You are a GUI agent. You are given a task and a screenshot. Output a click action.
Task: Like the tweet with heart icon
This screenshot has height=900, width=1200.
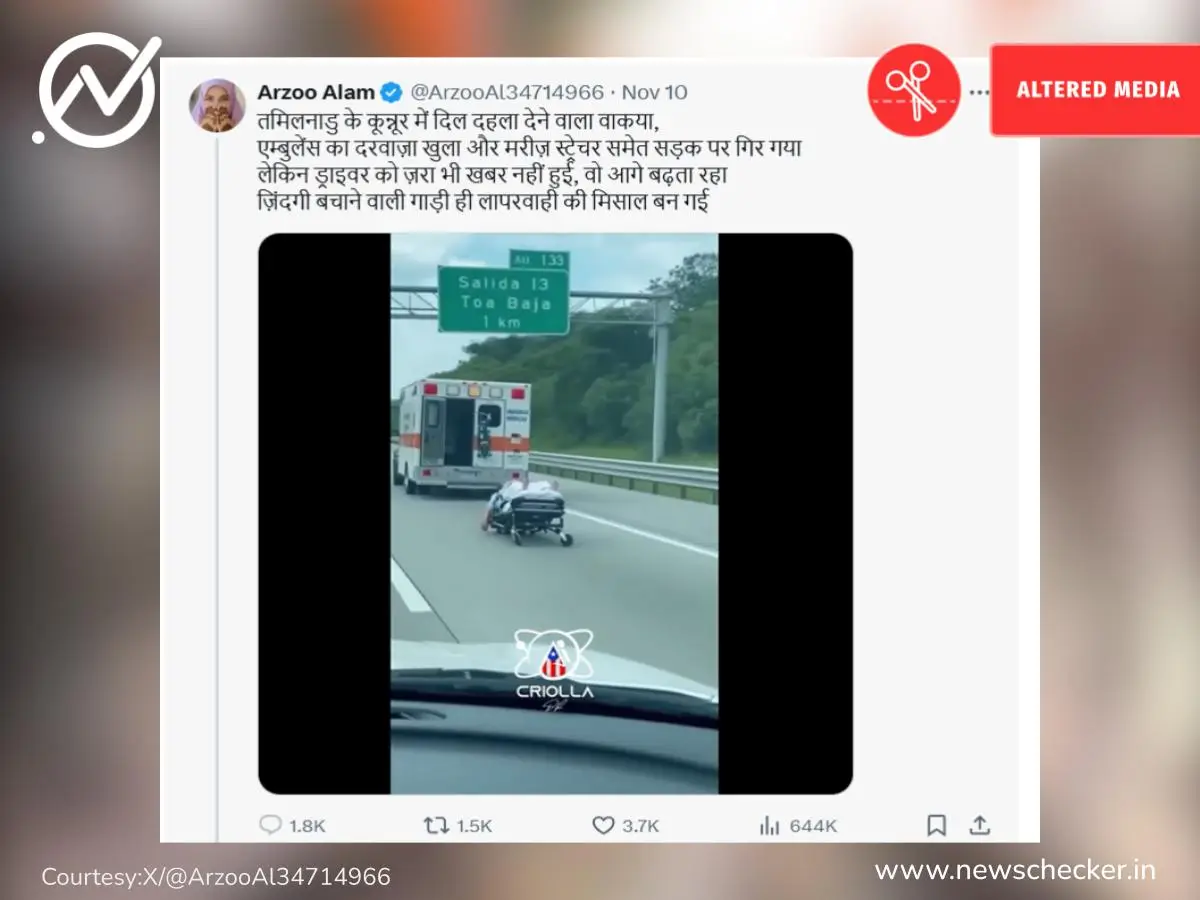603,825
